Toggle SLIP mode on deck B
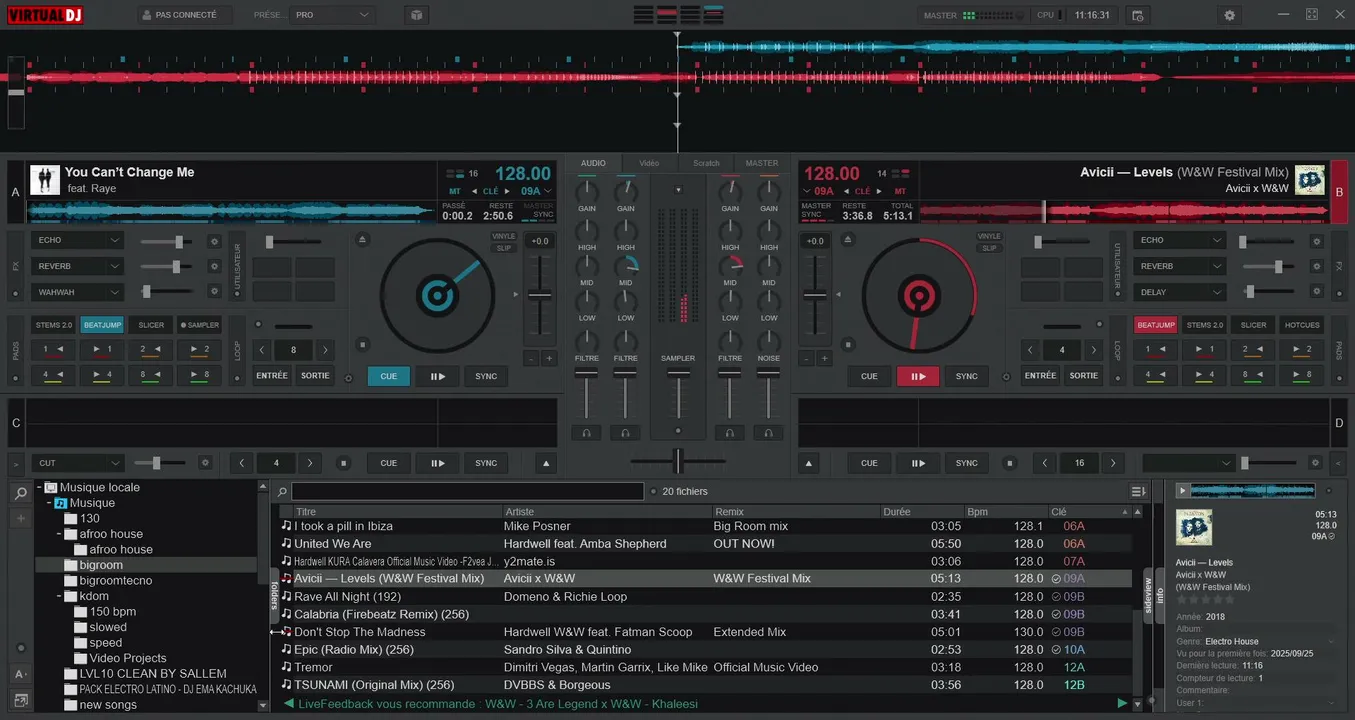 pyautogui.click(x=989, y=248)
